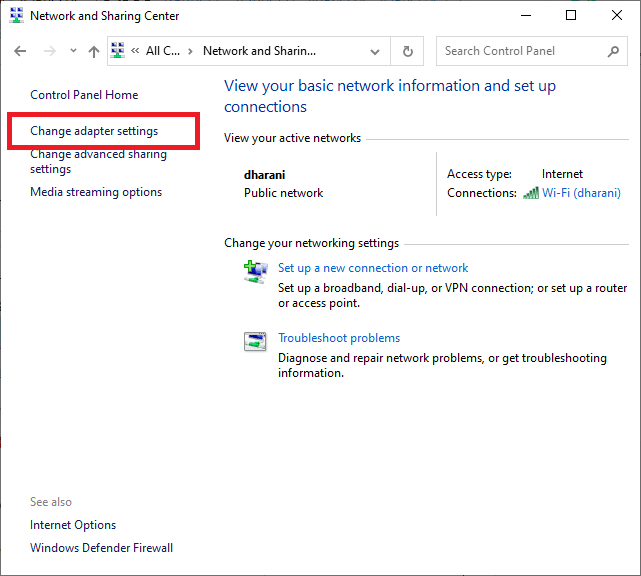
Task: Open the recent locations dropdown arrow
Action: 73,51
